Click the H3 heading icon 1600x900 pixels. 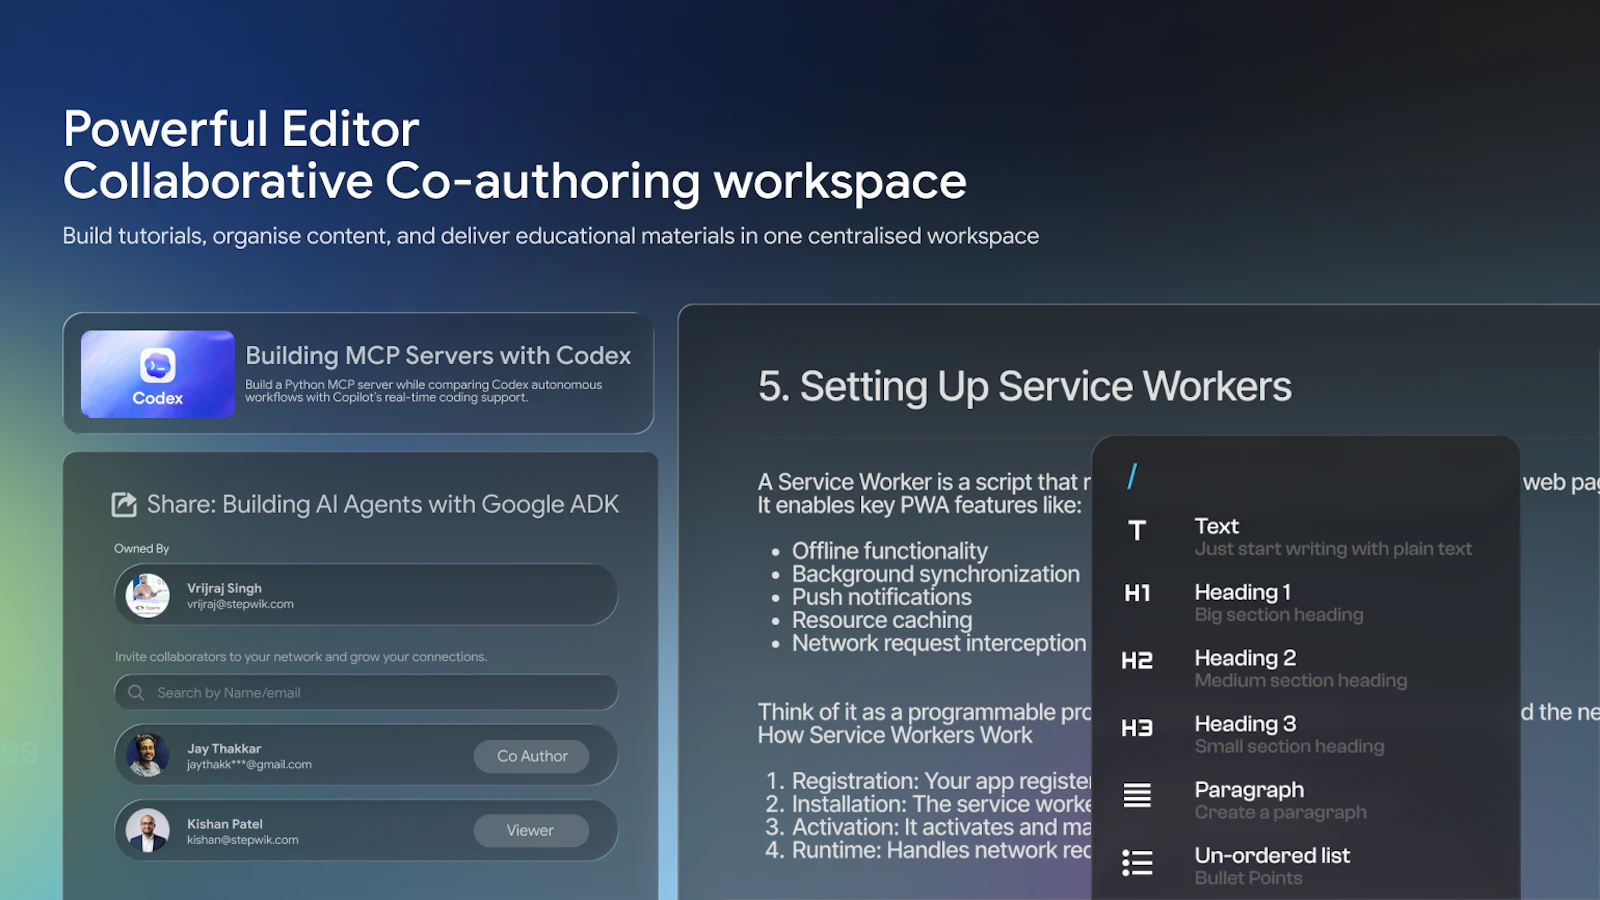click(x=1137, y=728)
